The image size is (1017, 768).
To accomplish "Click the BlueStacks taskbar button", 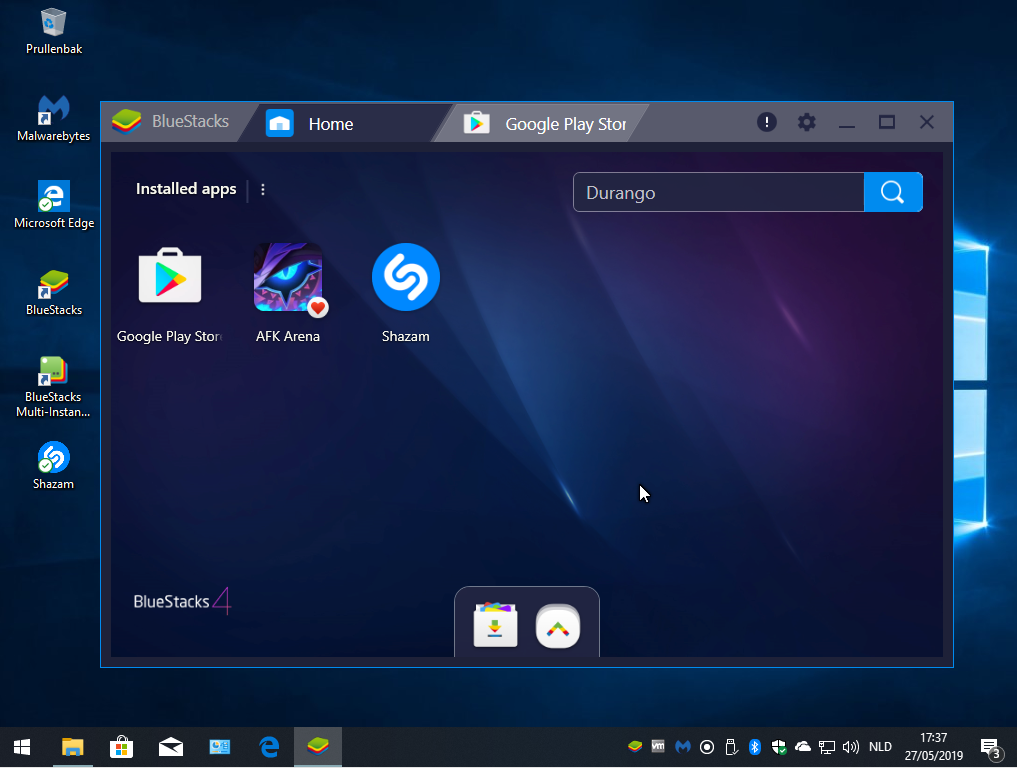I will pos(318,747).
